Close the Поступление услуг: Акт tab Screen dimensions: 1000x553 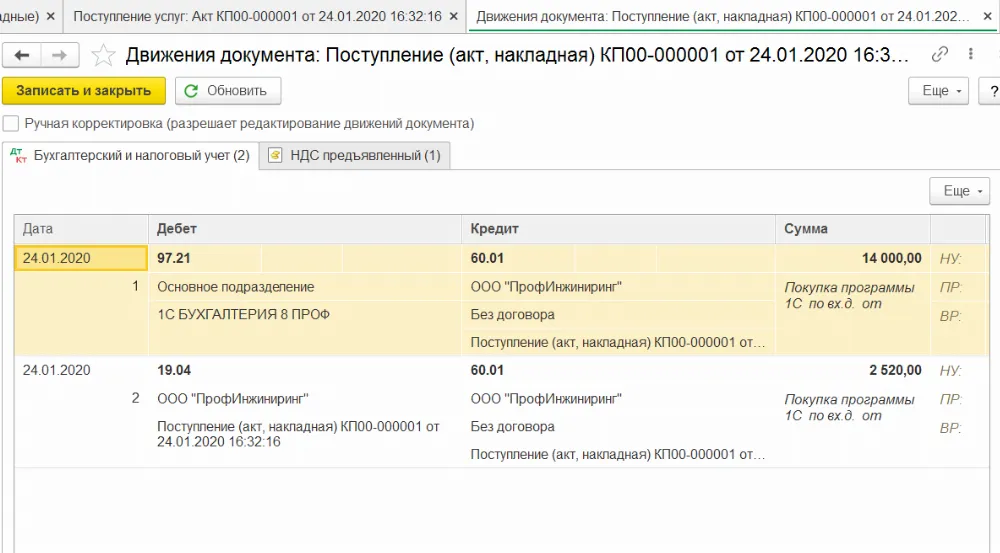453,17
